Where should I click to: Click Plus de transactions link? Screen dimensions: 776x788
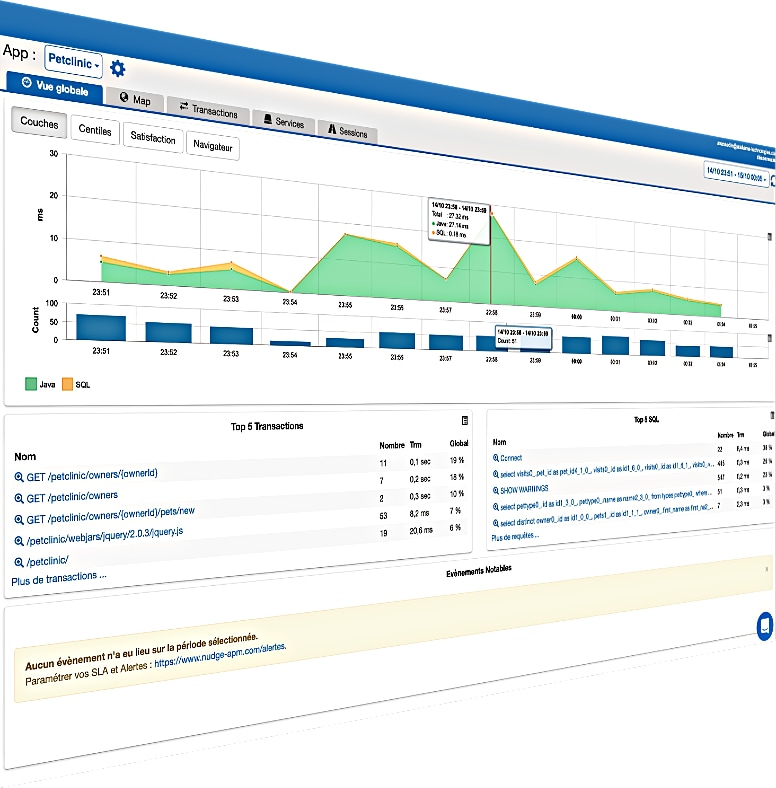pyautogui.click(x=59, y=578)
